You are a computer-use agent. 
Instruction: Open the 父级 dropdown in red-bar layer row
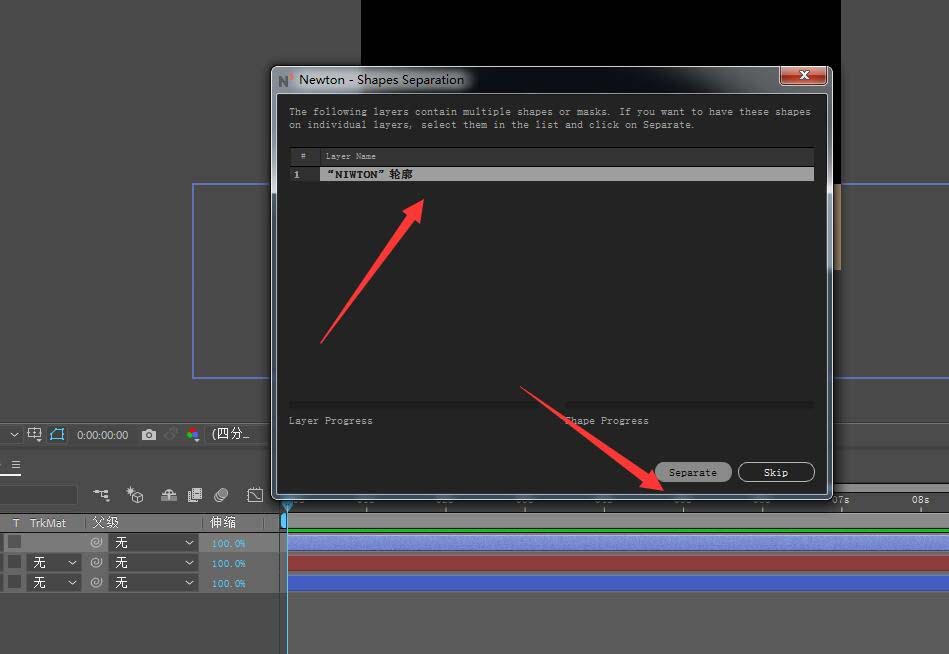pyautogui.click(x=153, y=563)
